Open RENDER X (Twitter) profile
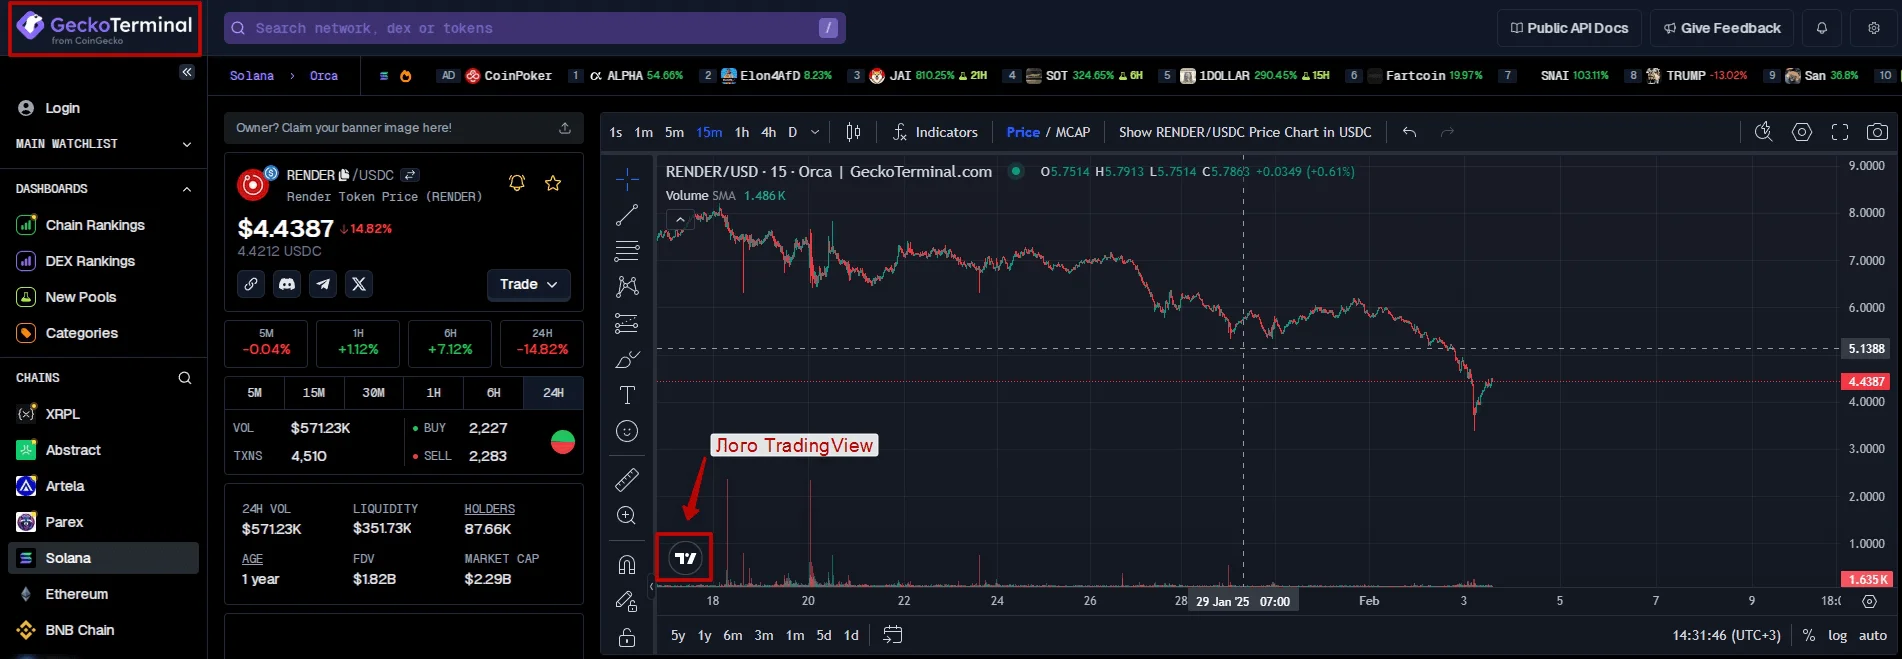 pyautogui.click(x=359, y=284)
